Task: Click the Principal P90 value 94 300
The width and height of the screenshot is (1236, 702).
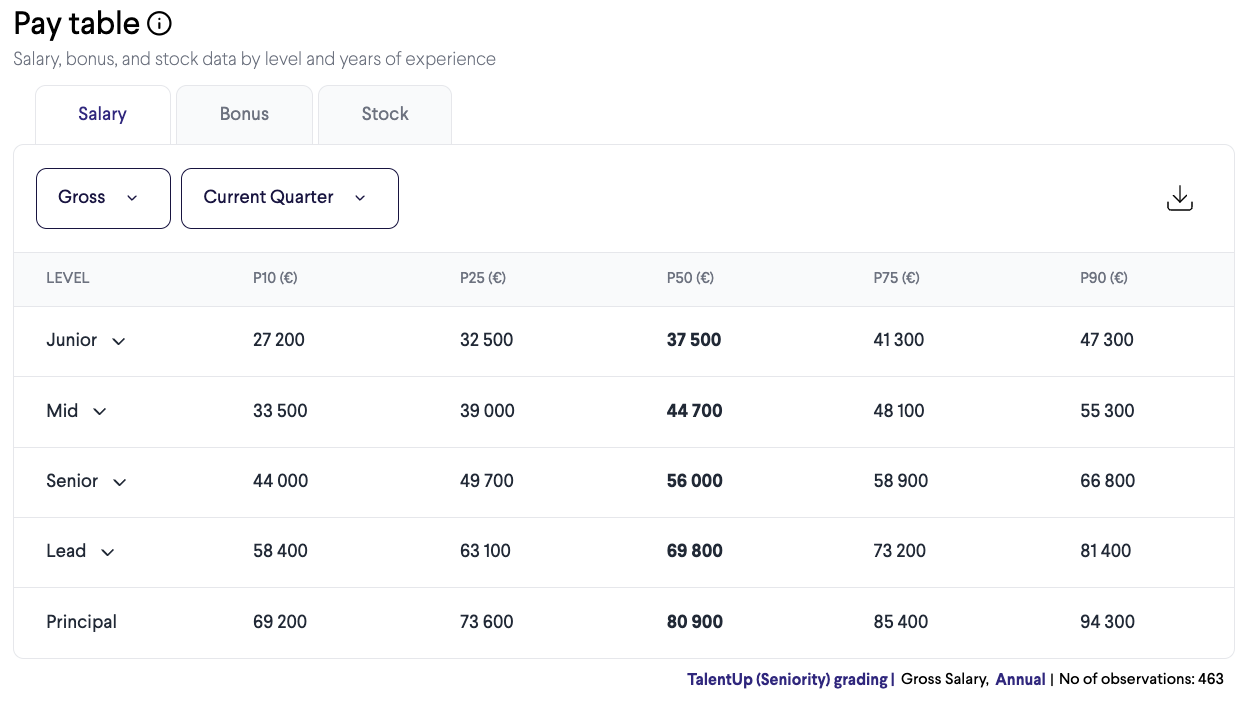Action: 1107,622
